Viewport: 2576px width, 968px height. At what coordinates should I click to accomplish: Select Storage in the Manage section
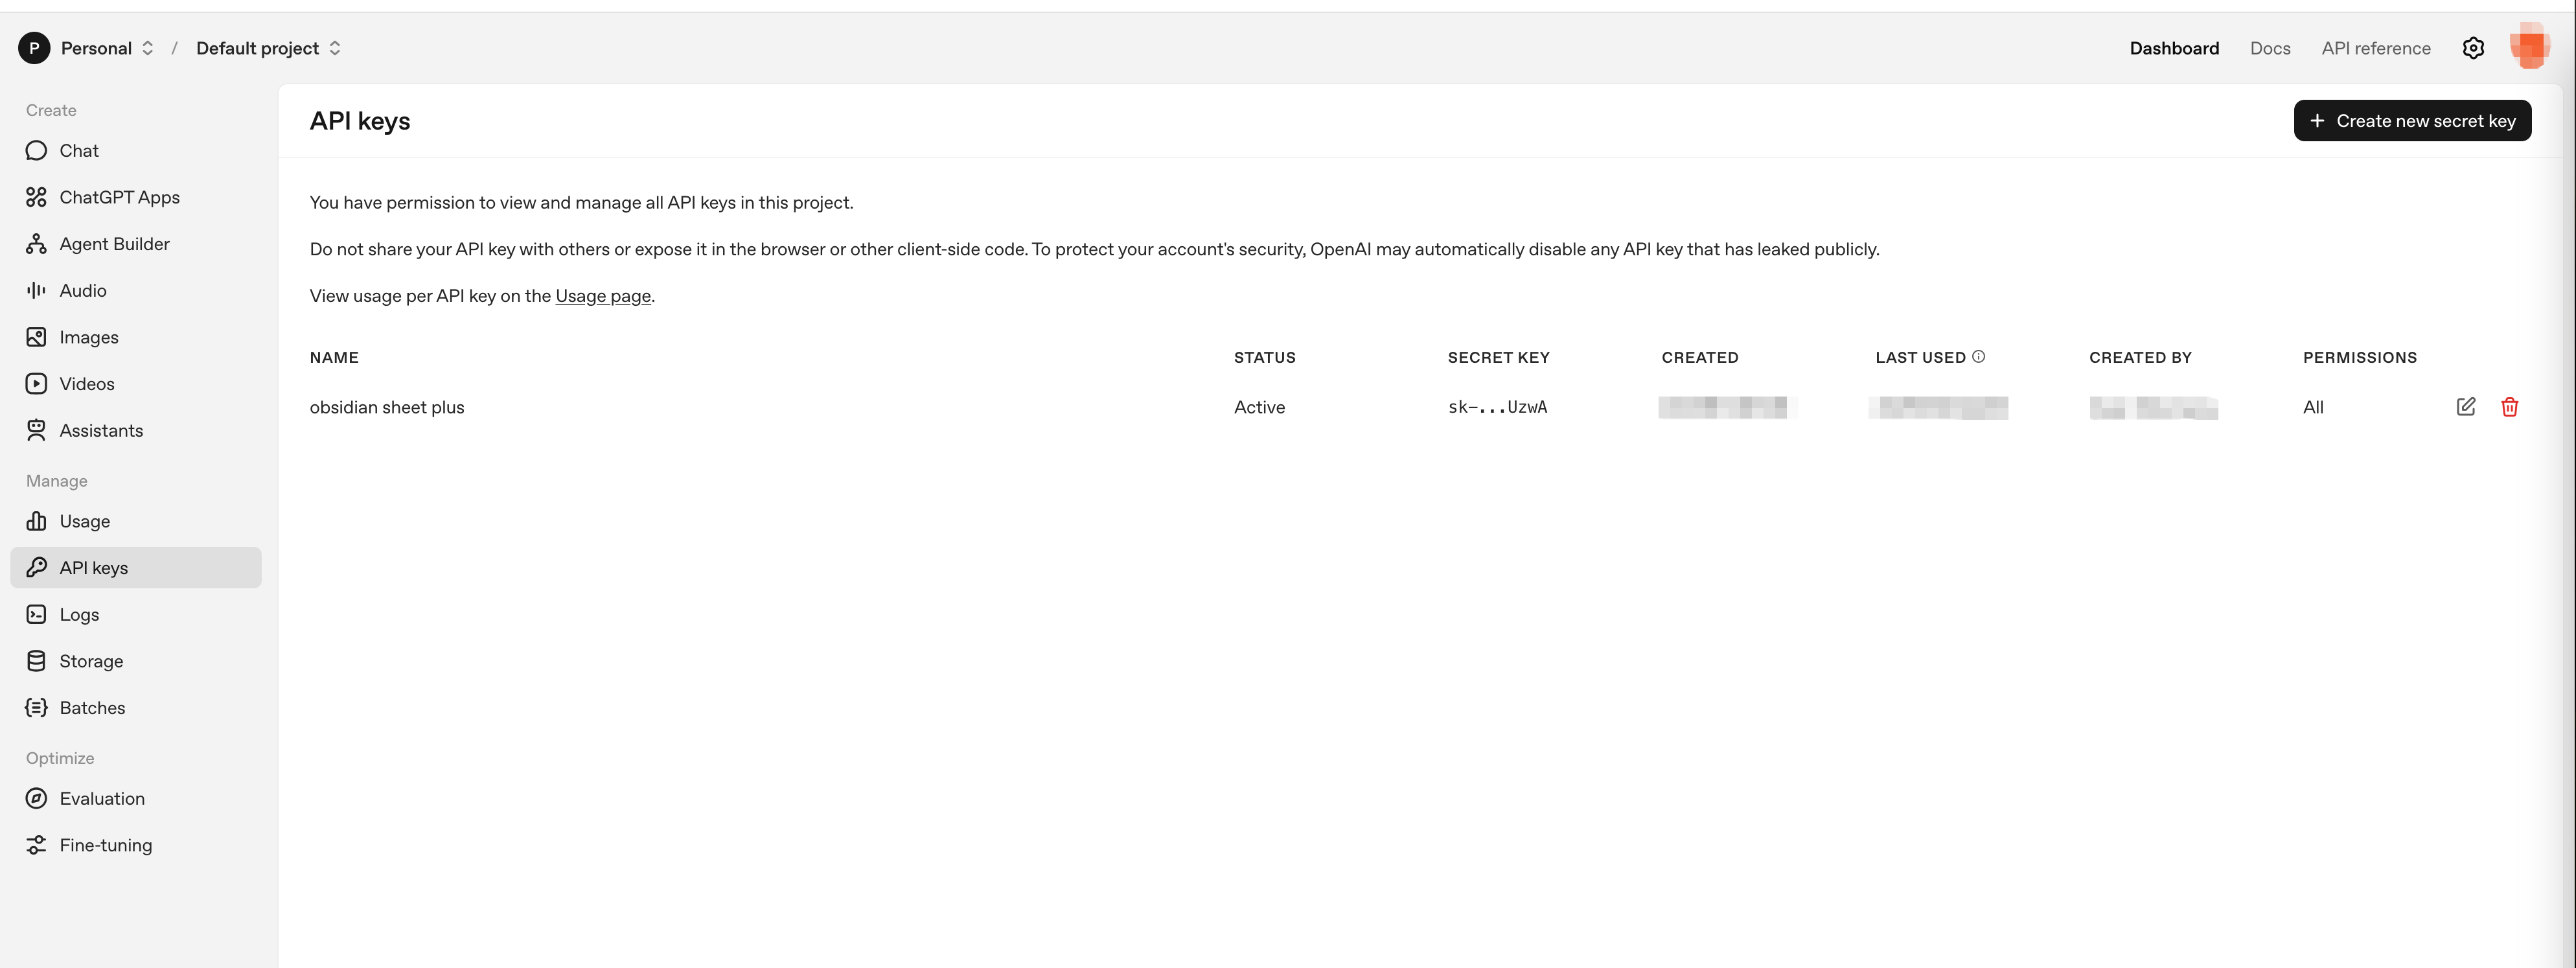(x=90, y=661)
